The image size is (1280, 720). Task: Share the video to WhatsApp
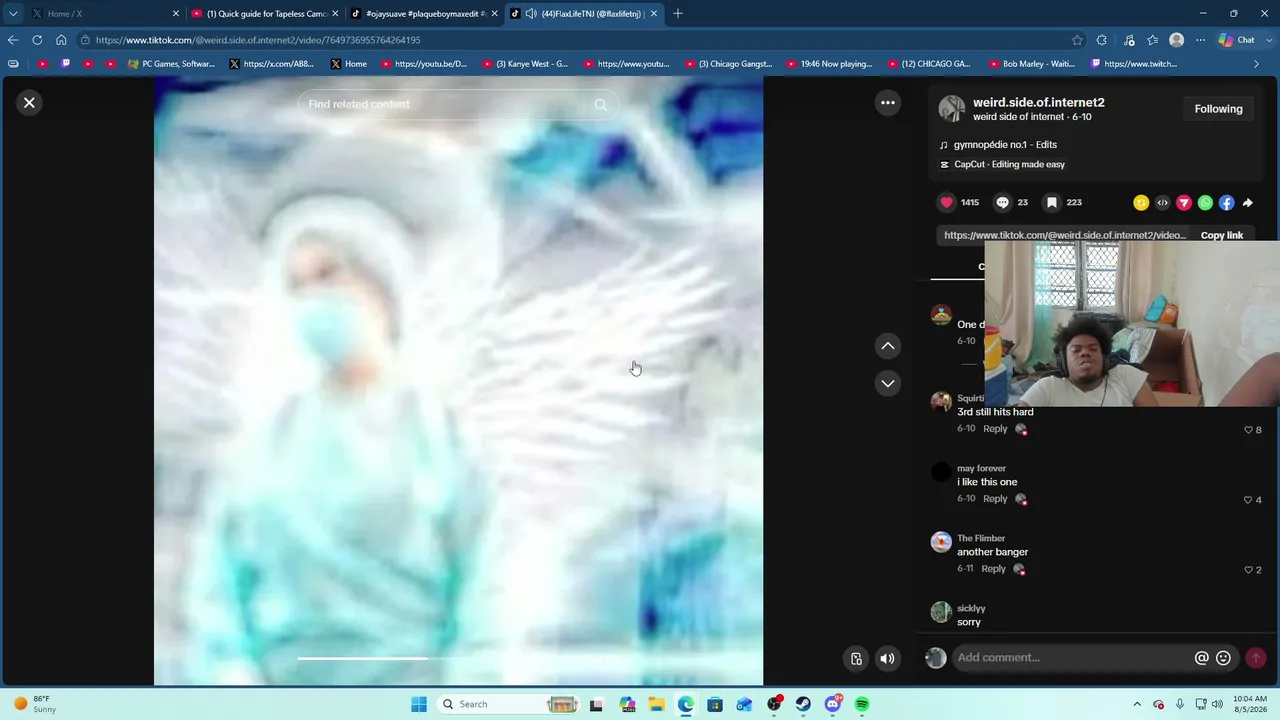1205,203
